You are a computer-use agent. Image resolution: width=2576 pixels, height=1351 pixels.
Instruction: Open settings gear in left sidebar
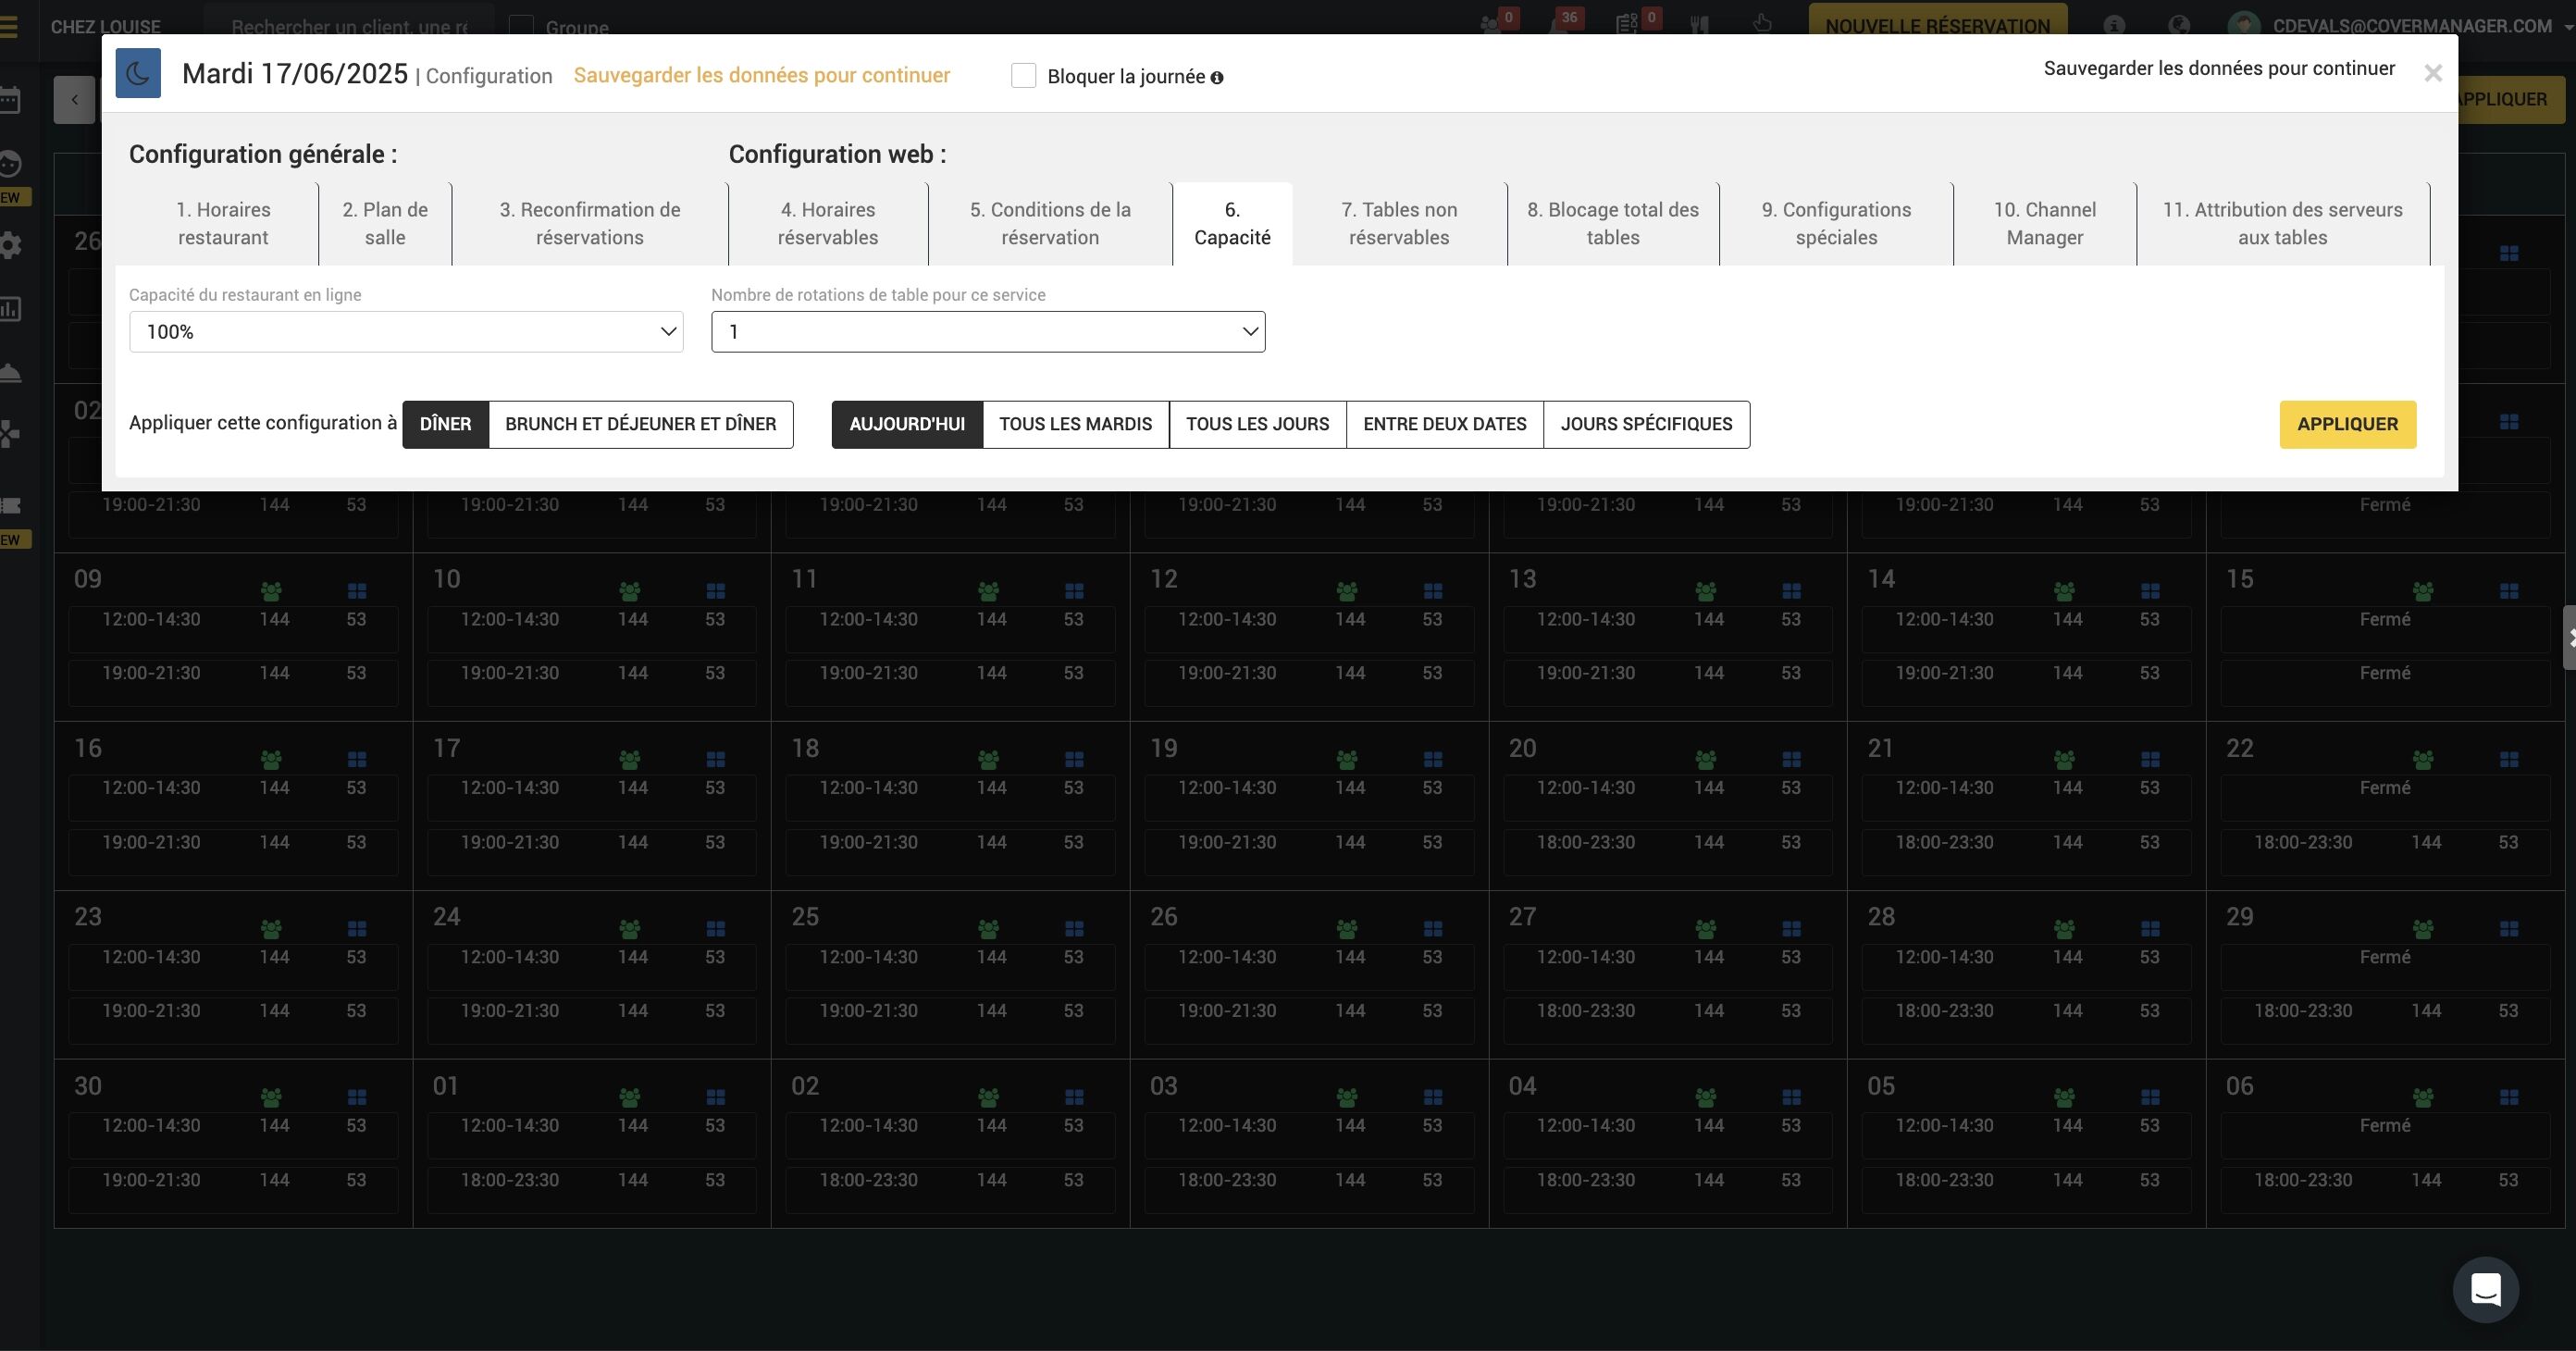click(10, 245)
